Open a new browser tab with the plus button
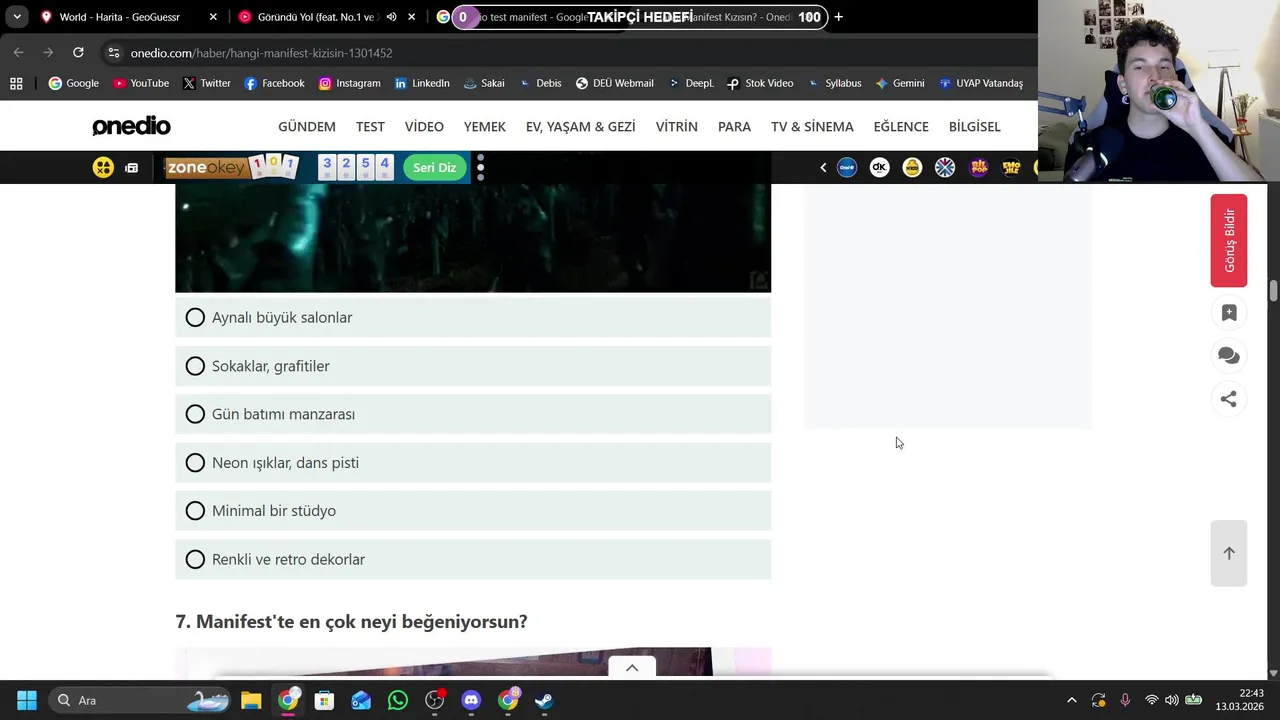 pos(838,17)
